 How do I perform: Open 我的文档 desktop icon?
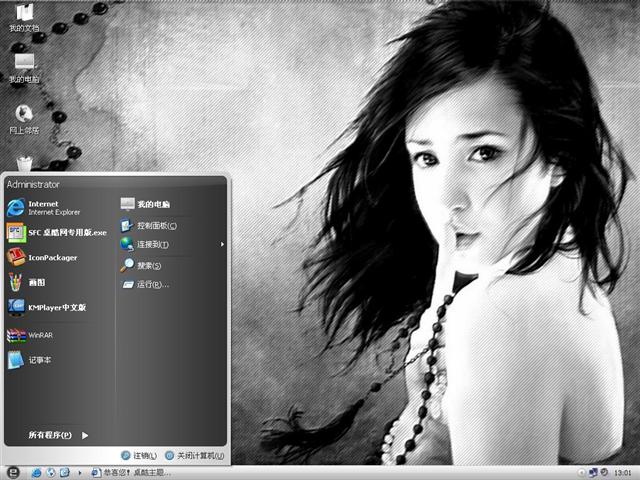[x=24, y=18]
